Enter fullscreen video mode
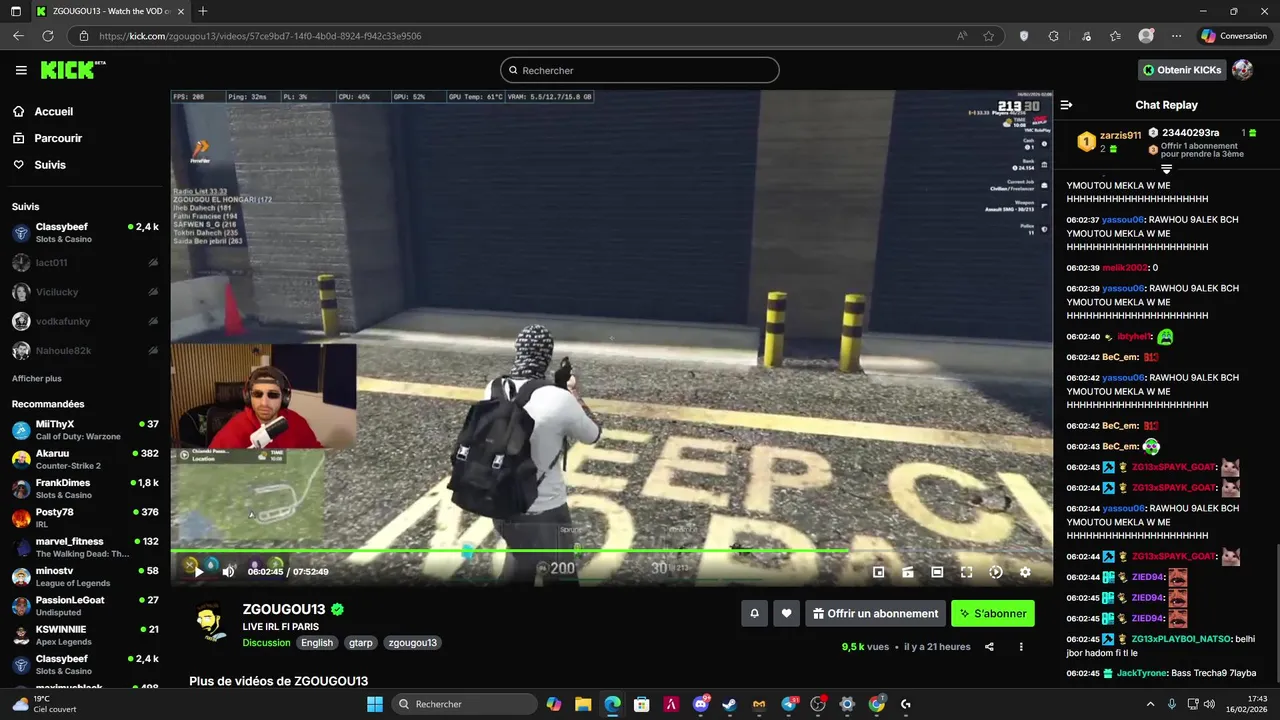Image resolution: width=1280 pixels, height=720 pixels. 966,572
